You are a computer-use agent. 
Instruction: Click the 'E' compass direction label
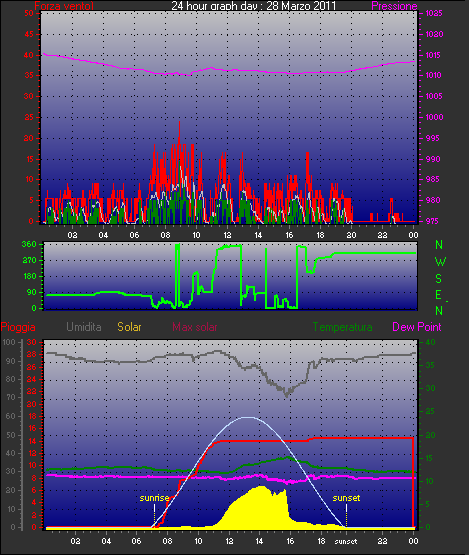pos(438,294)
